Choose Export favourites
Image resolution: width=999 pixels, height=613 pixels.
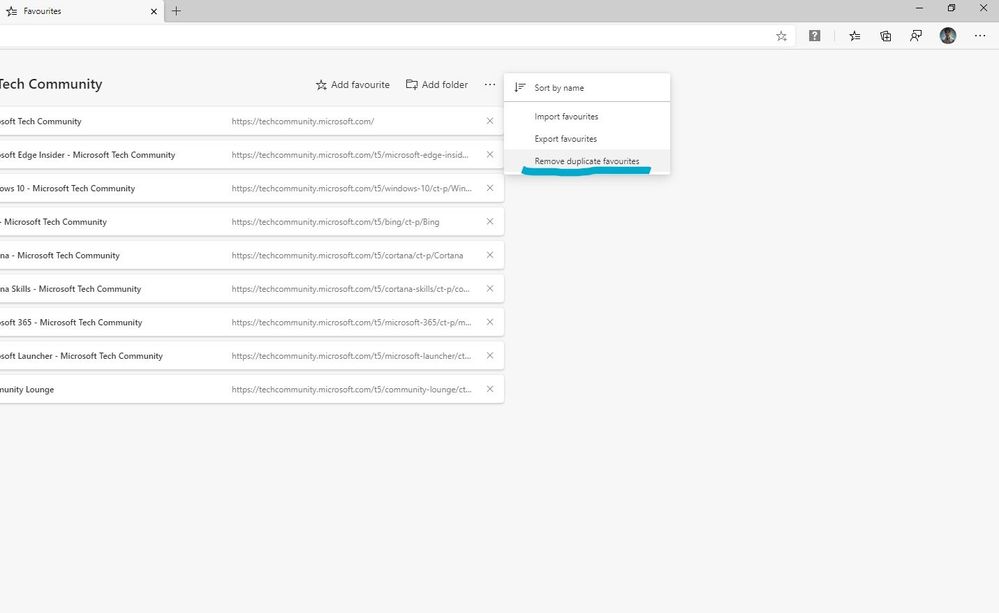click(x=587, y=139)
